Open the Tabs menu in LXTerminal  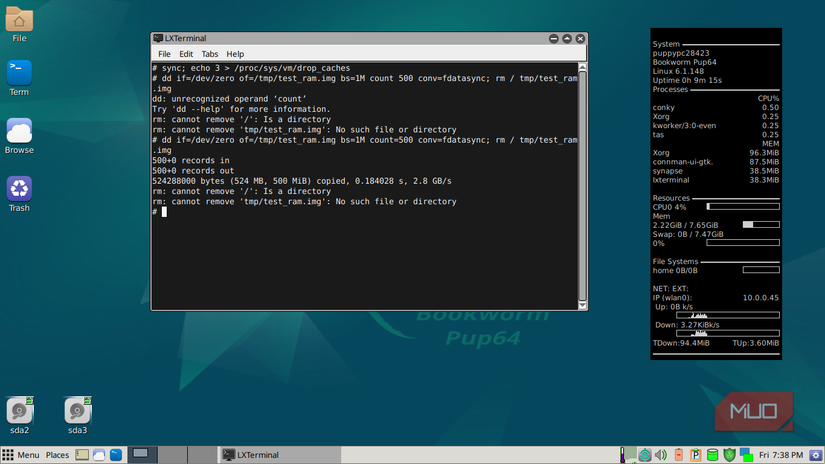click(209, 54)
